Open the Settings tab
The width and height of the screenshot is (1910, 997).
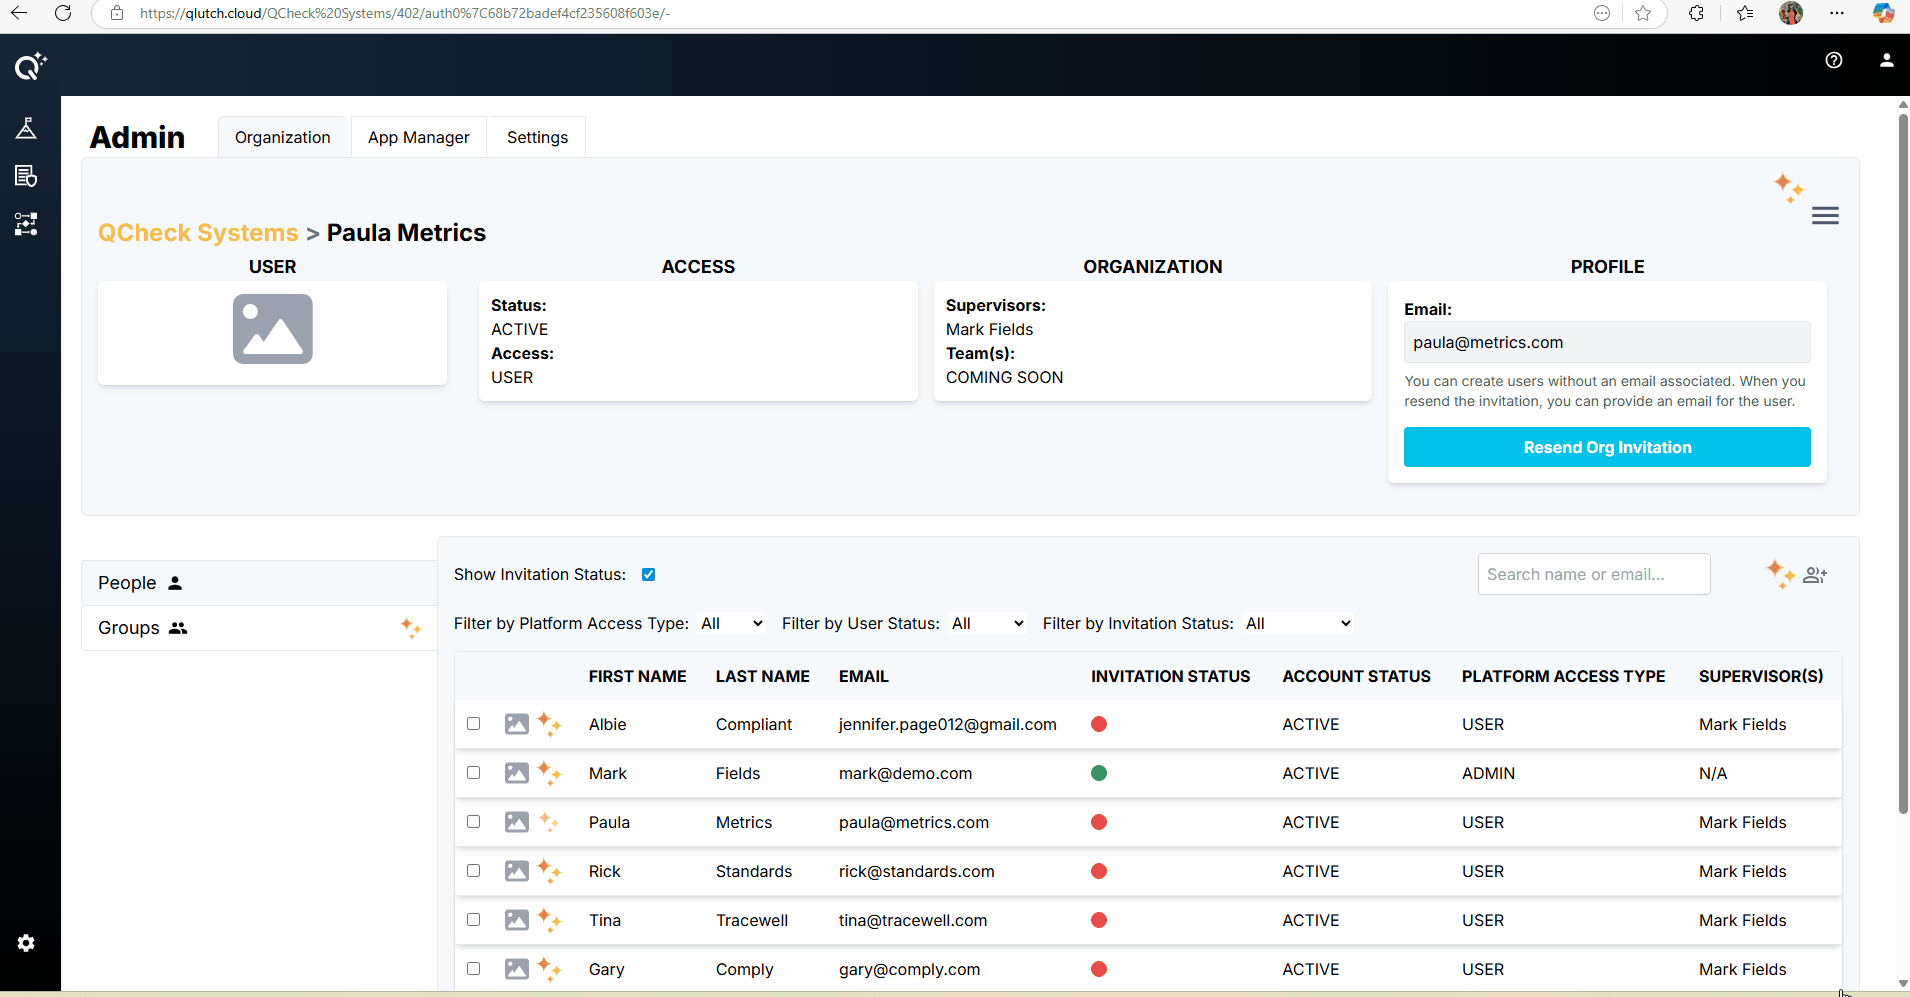pos(537,138)
